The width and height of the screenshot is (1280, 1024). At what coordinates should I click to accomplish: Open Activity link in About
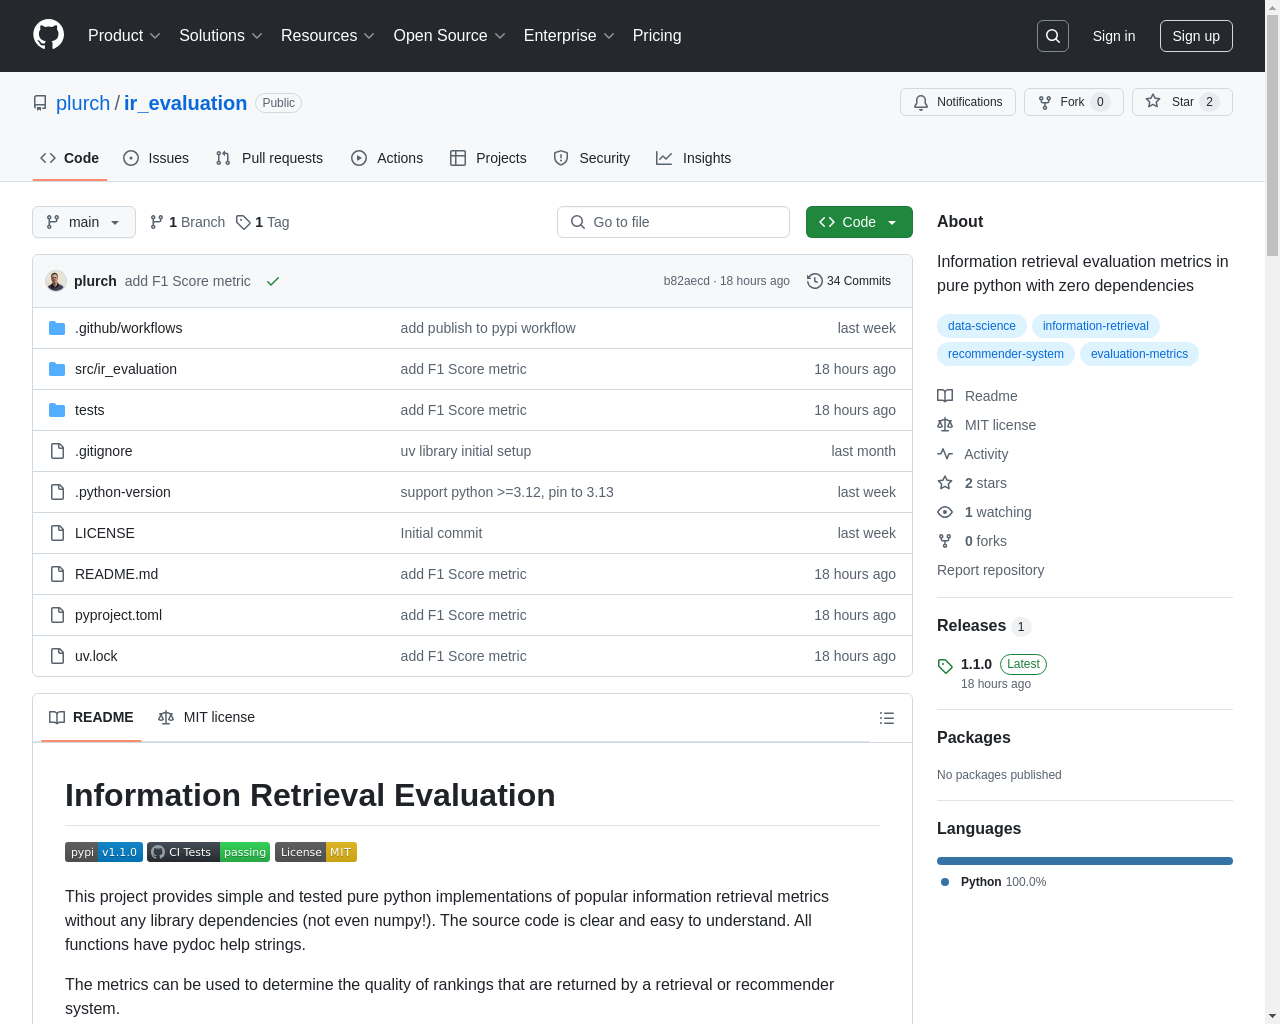point(972,454)
